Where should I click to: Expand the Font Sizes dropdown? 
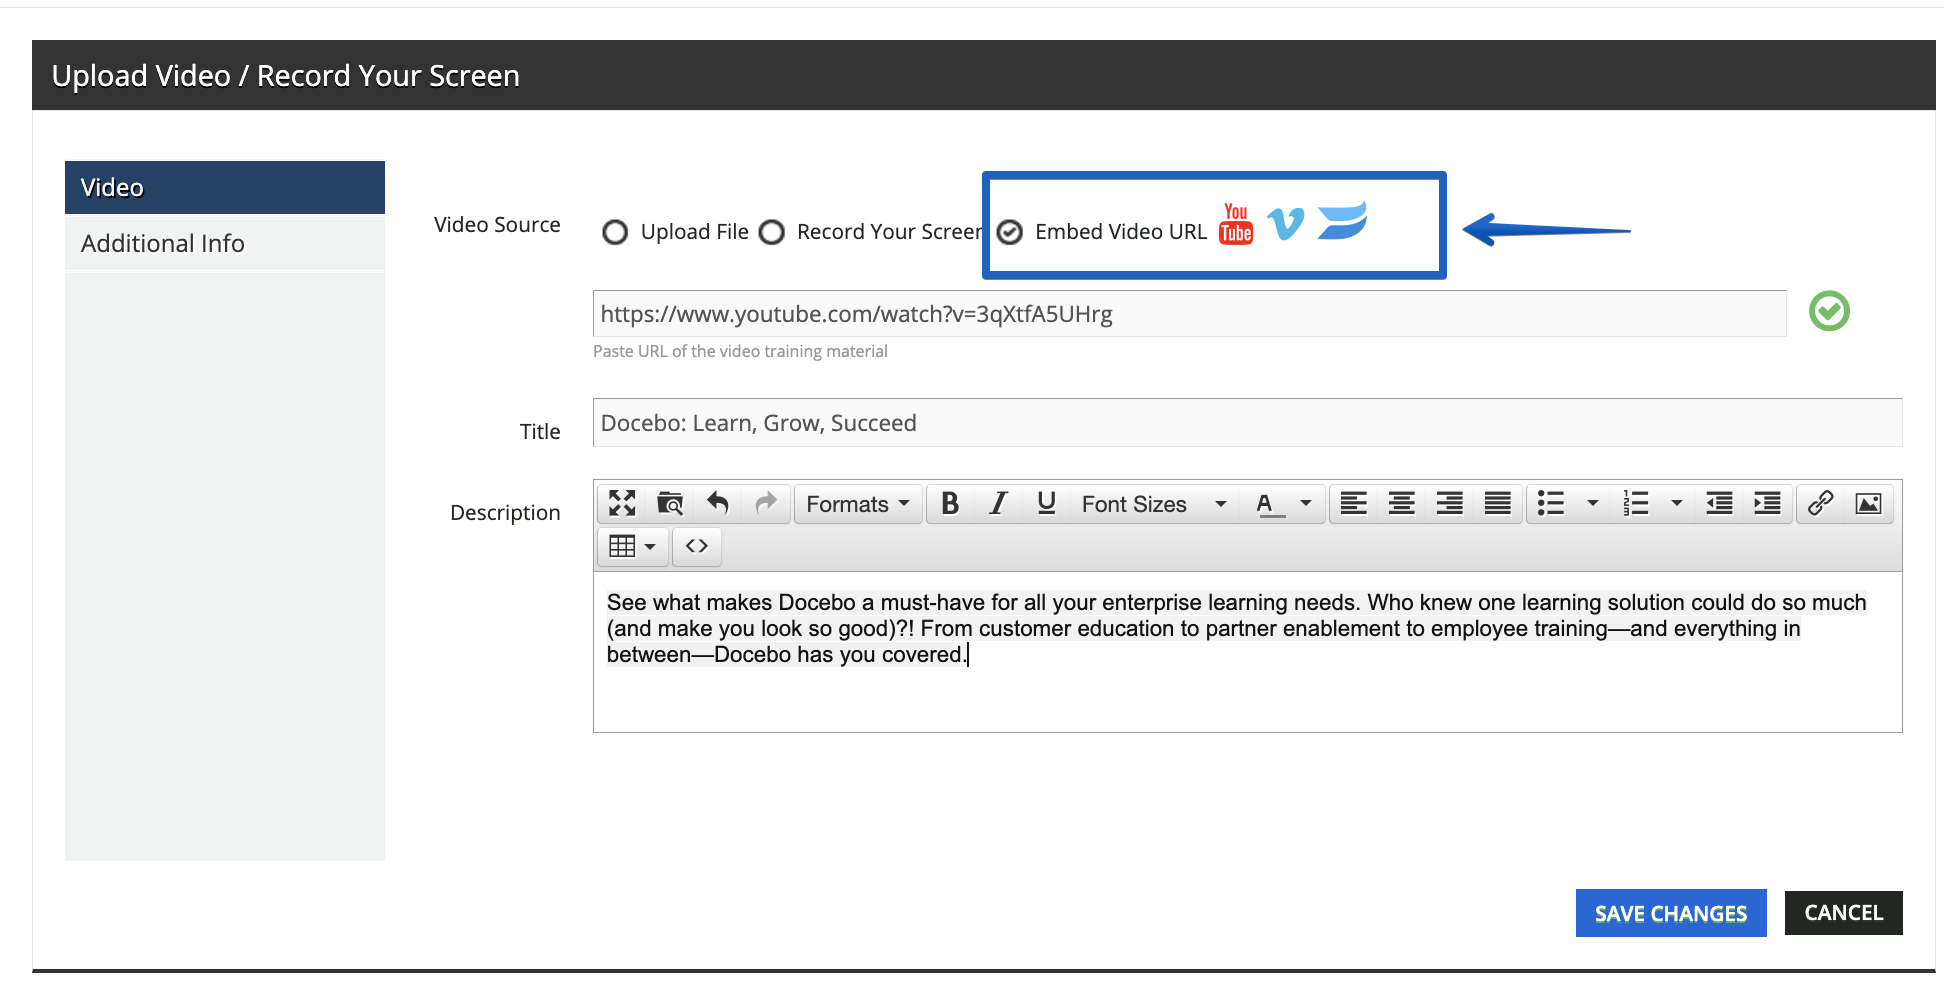pyautogui.click(x=1153, y=504)
